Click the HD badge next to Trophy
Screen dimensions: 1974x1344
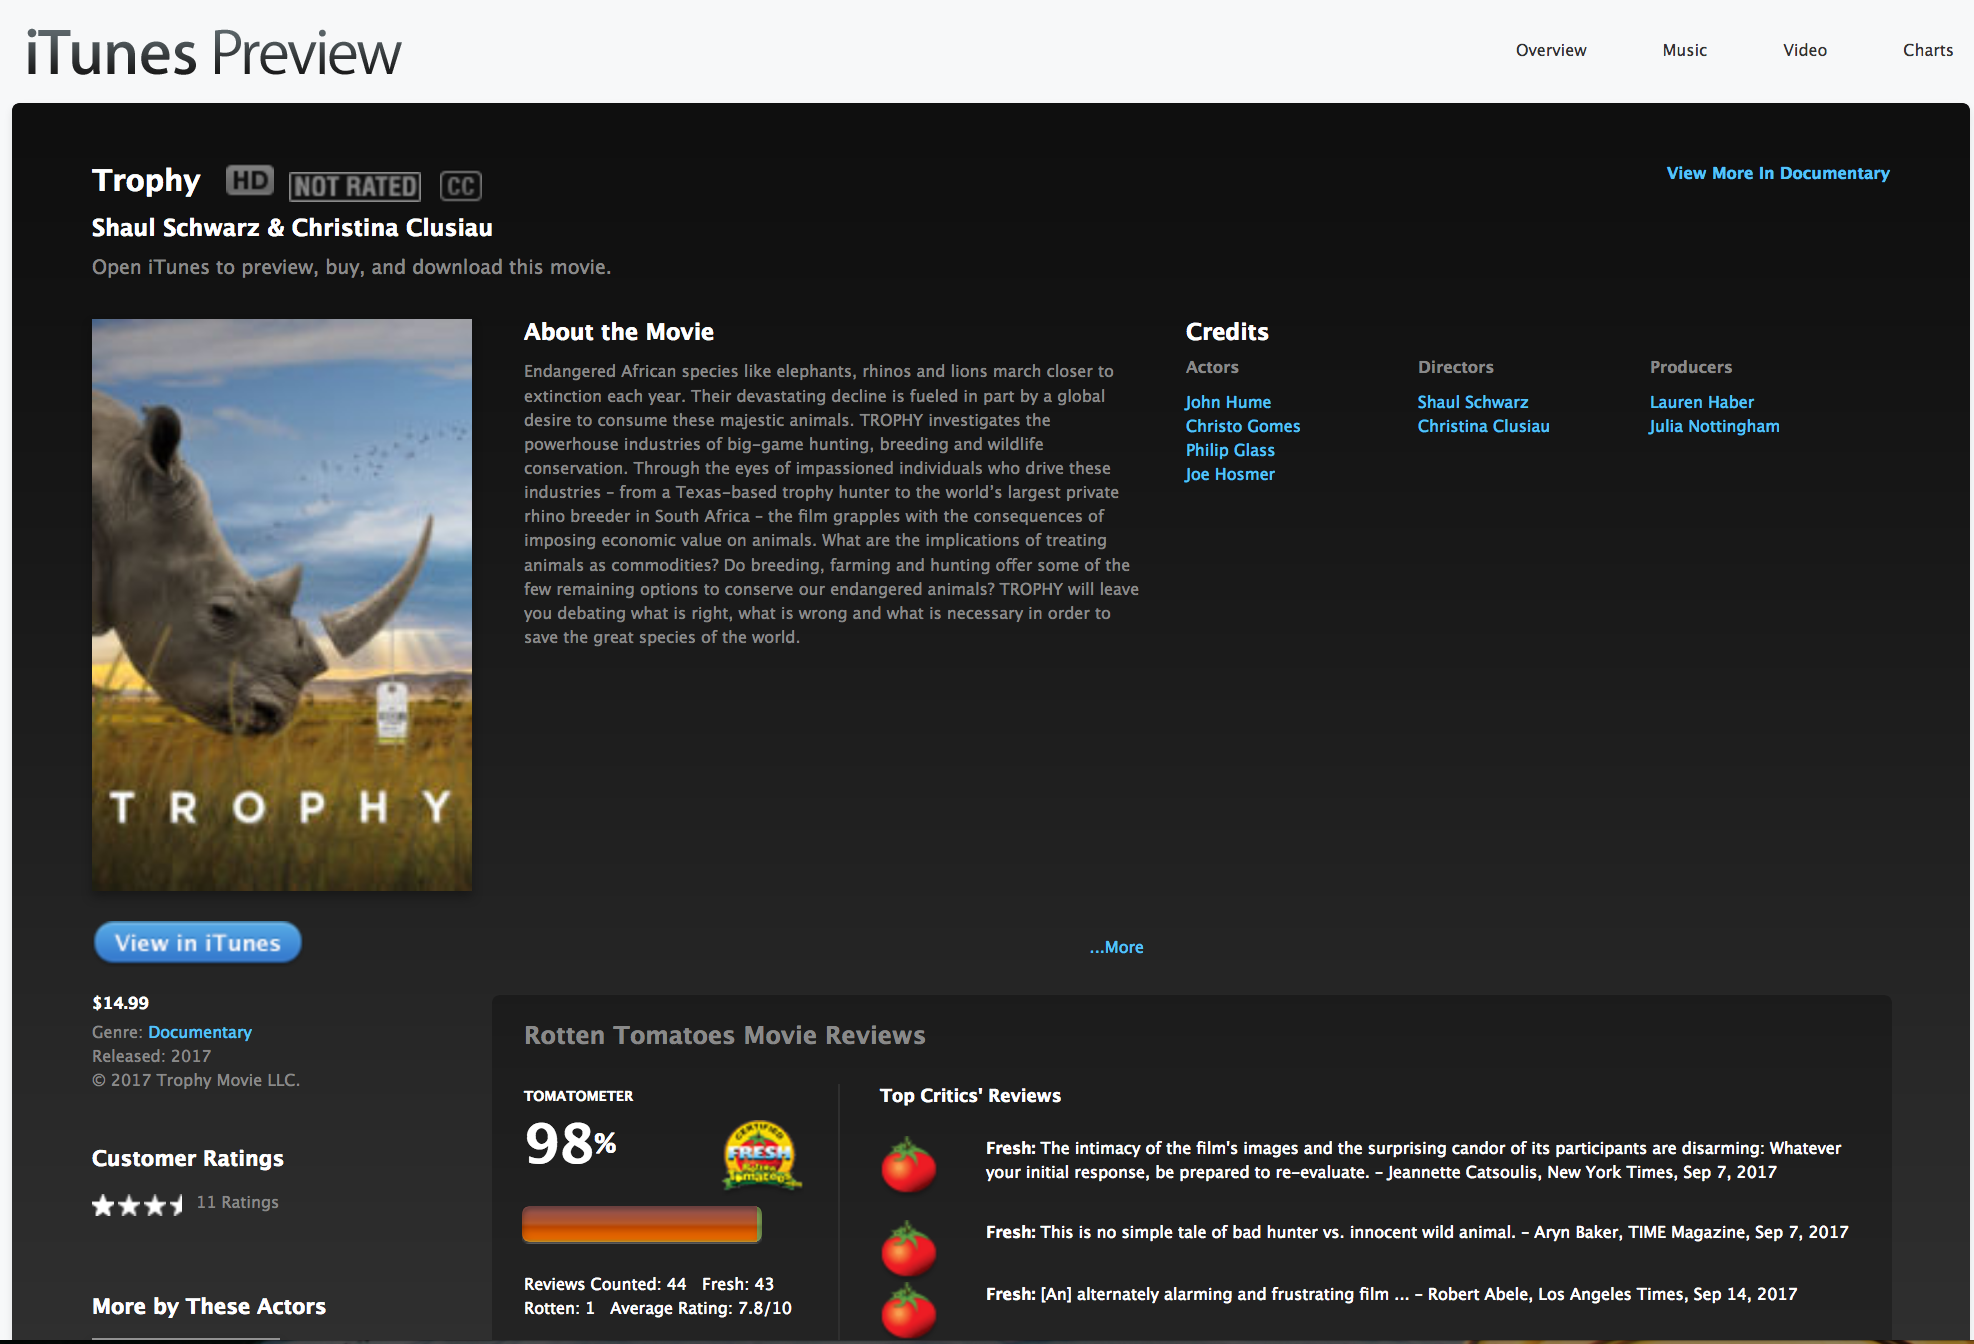(x=249, y=181)
